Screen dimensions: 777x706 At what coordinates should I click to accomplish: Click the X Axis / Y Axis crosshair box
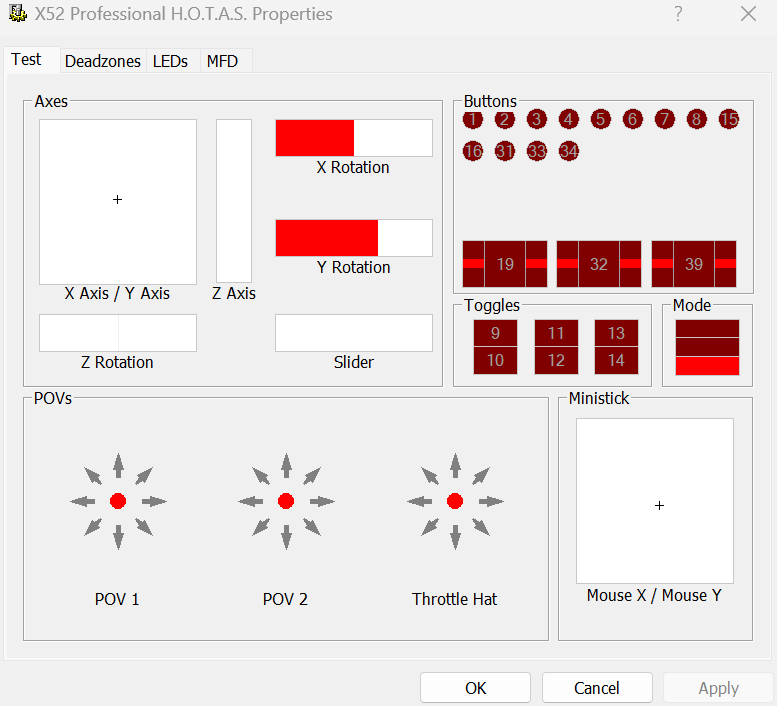click(118, 202)
